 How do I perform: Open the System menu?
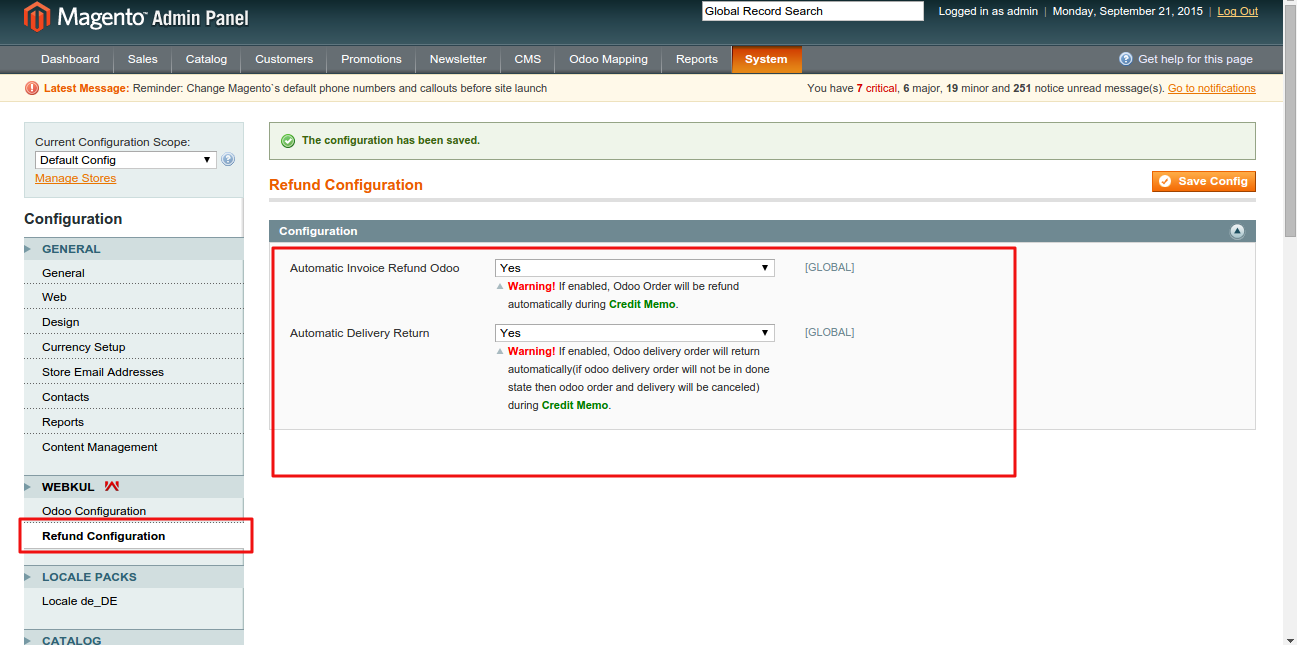click(766, 59)
